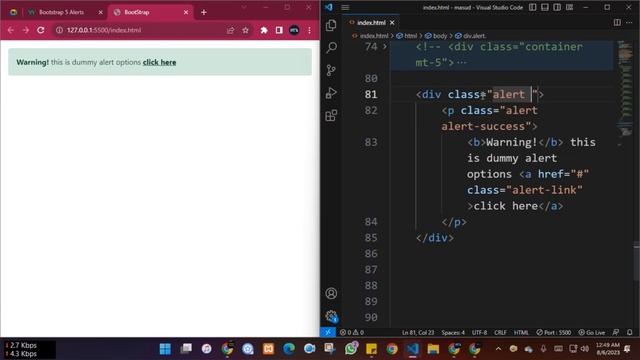The image size is (640, 360).
Task: Open the Manage gear menu in VS Code
Action: pos(331,316)
